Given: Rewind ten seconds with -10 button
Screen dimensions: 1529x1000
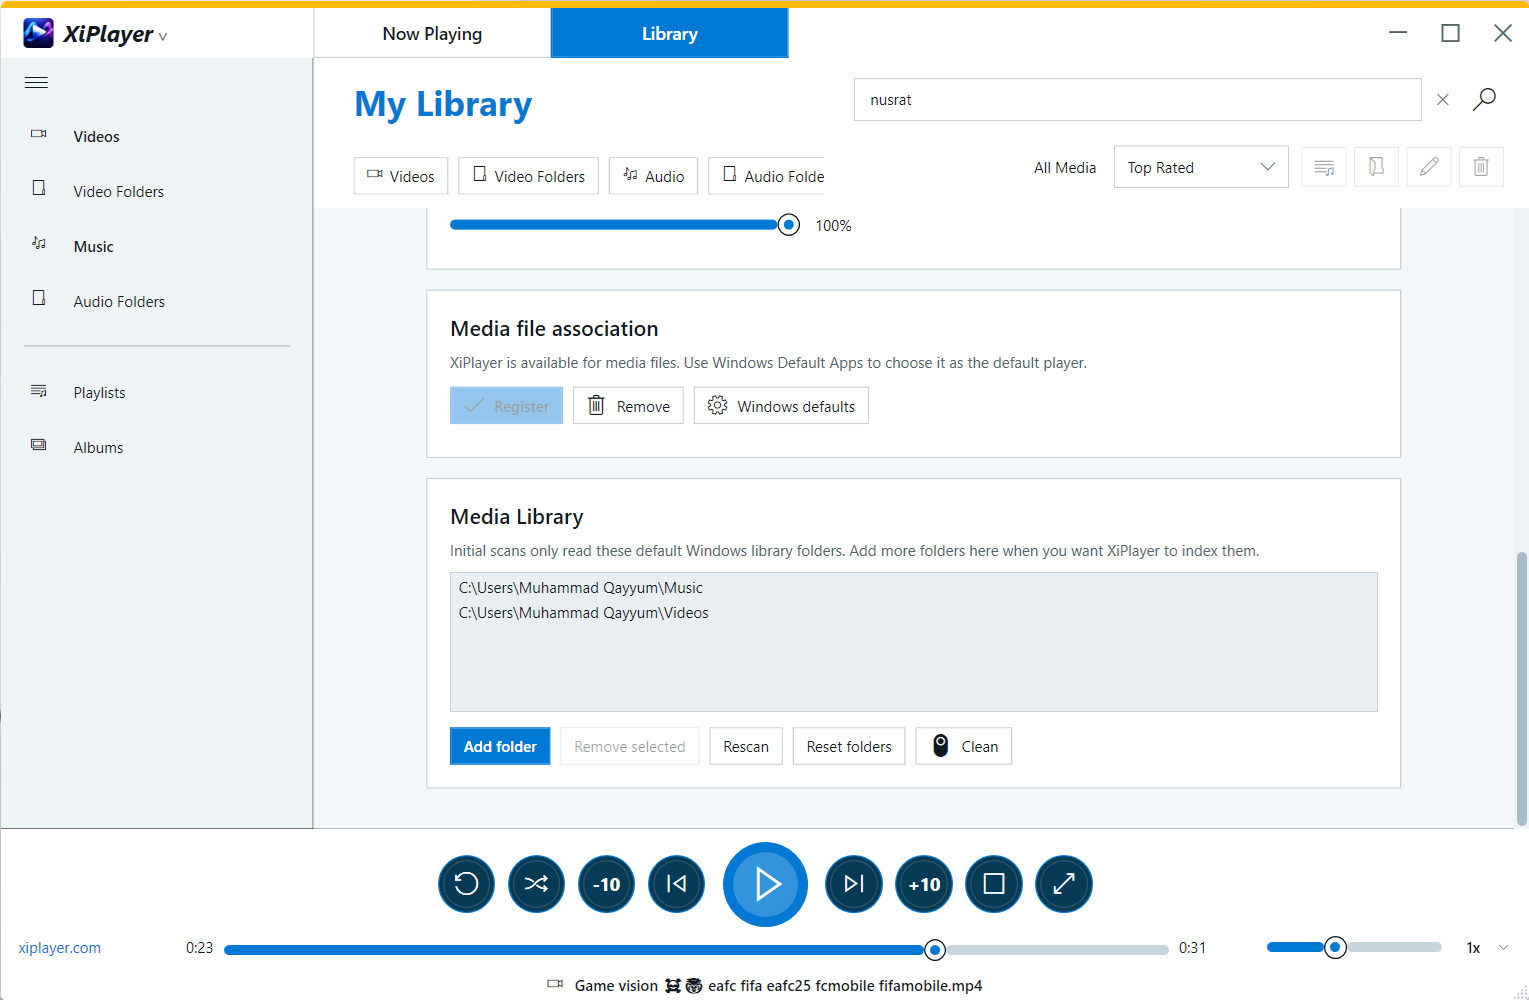Looking at the screenshot, I should point(607,884).
